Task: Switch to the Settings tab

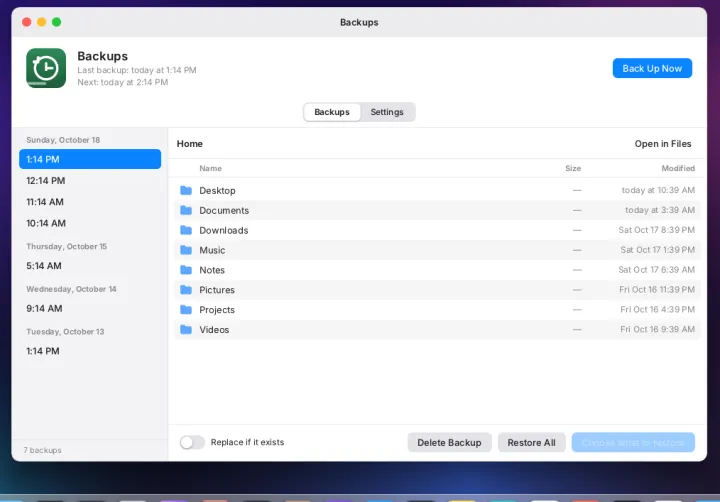Action: pyautogui.click(x=387, y=112)
